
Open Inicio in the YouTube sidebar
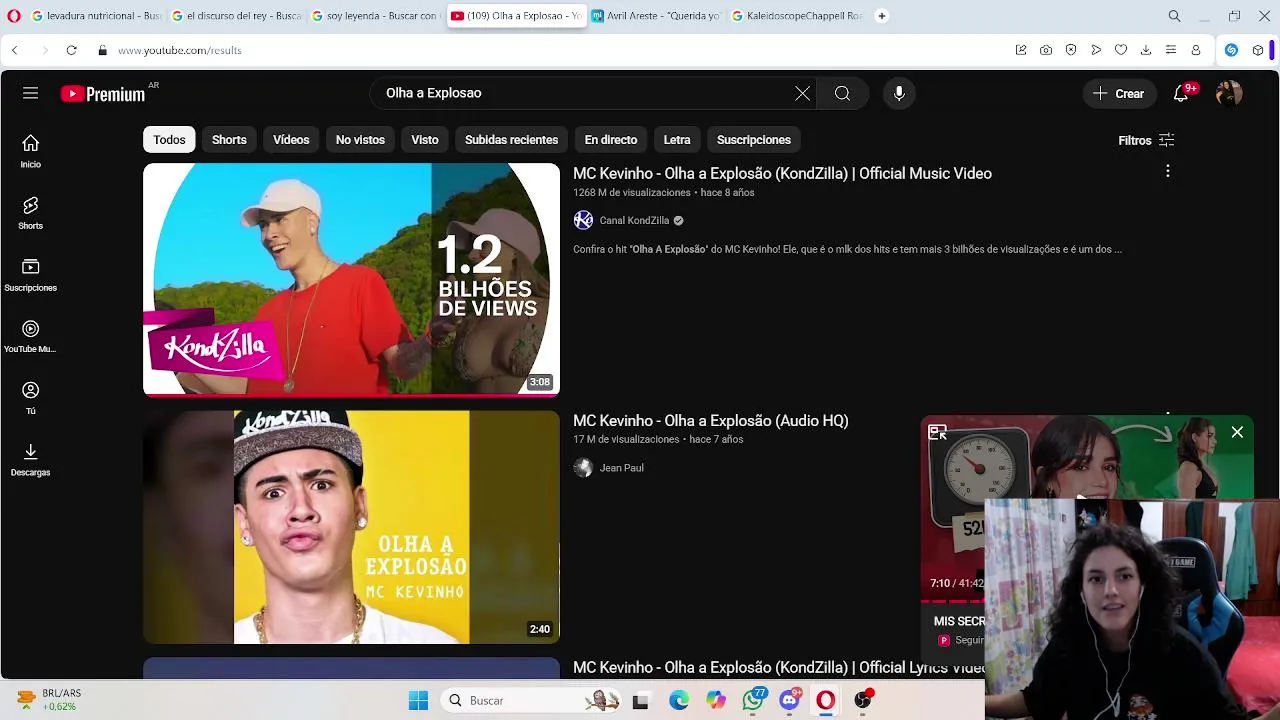point(30,151)
